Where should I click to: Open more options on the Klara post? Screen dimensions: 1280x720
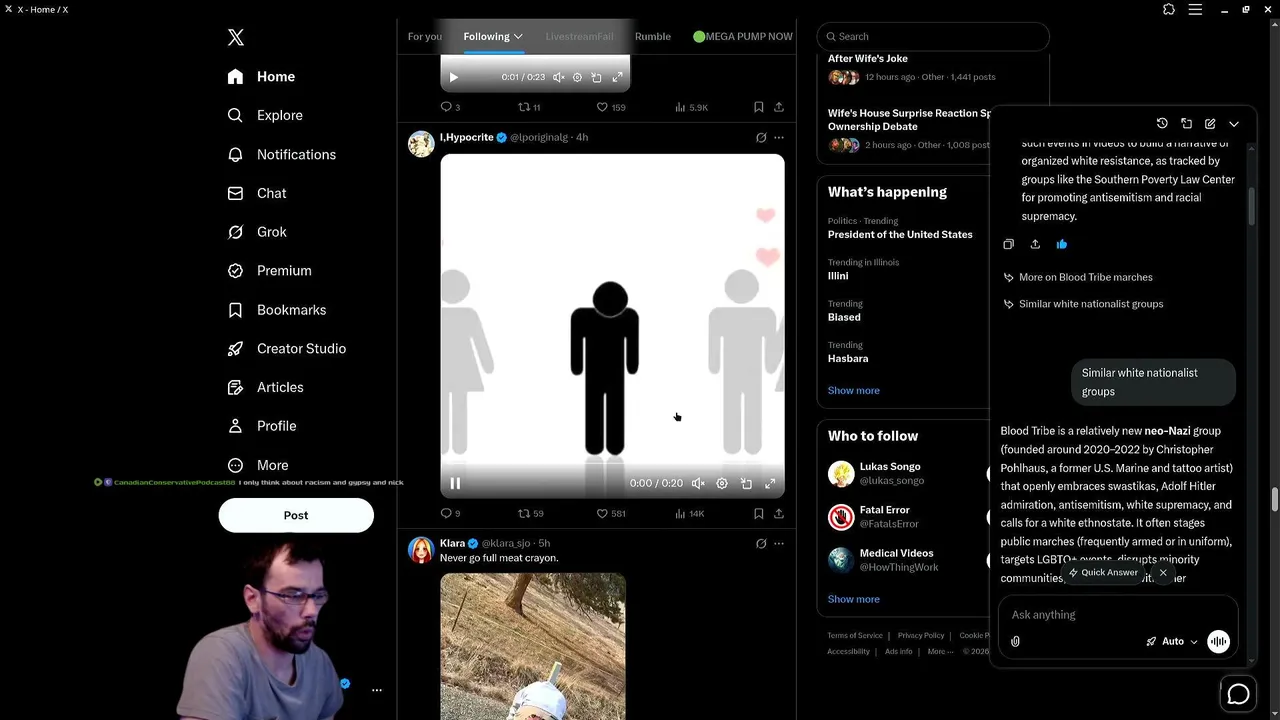pyautogui.click(x=779, y=544)
